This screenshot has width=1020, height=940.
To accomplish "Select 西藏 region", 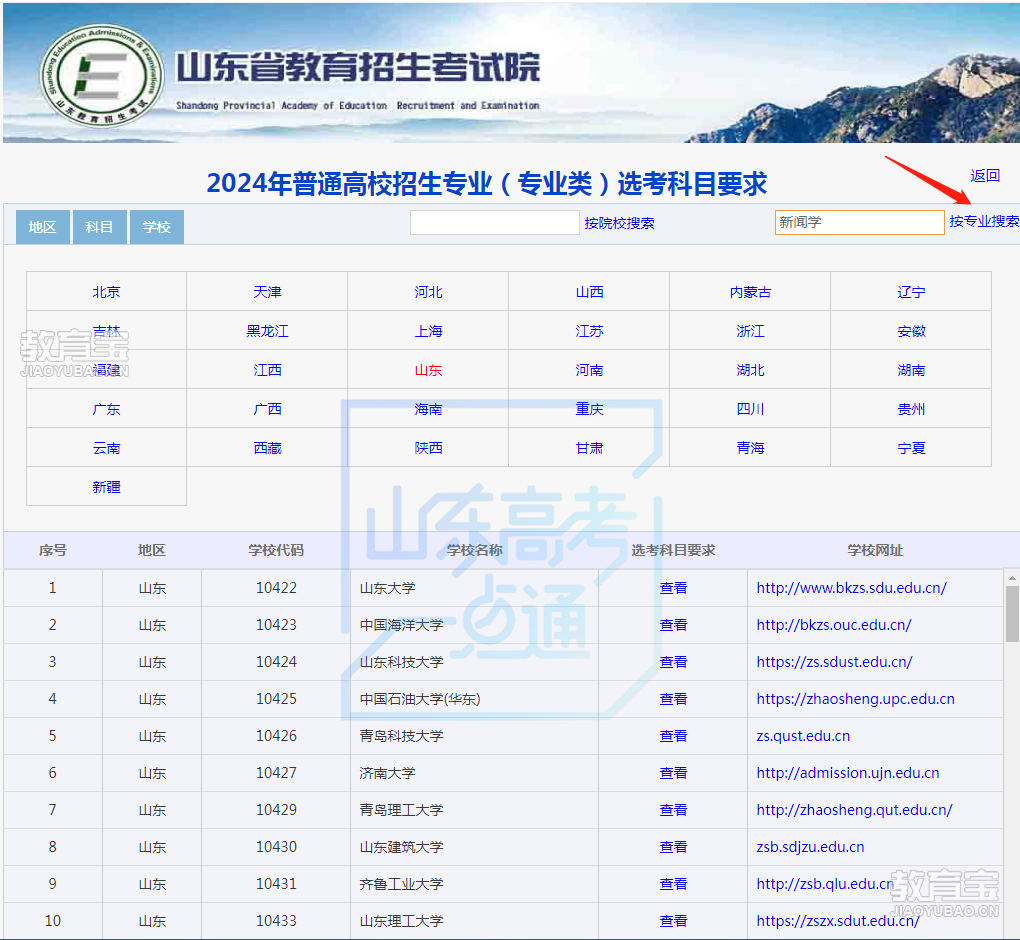I will click(x=267, y=448).
